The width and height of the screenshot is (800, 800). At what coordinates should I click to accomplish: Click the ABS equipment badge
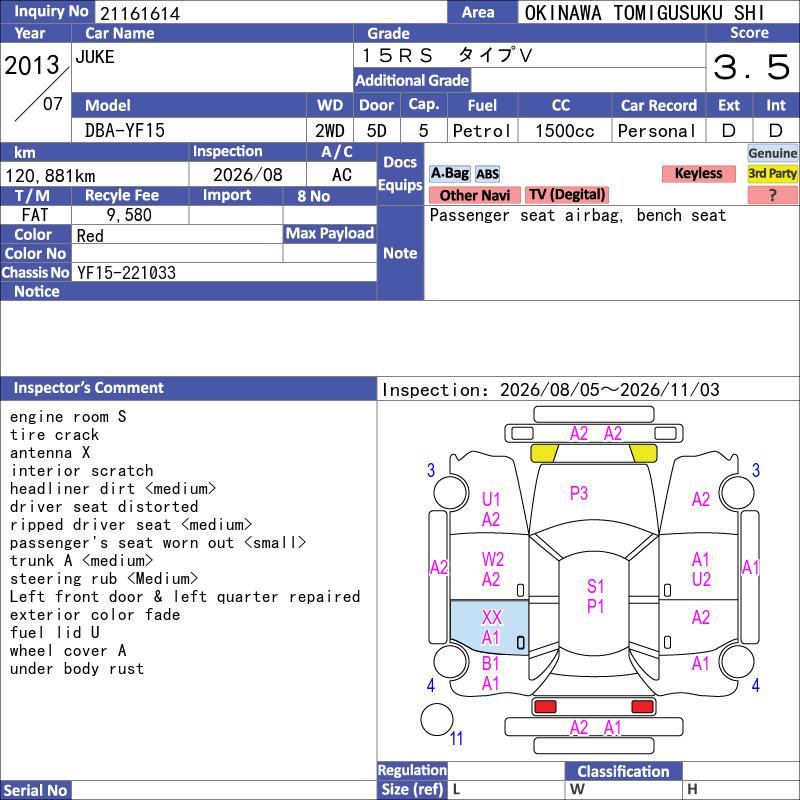point(487,174)
